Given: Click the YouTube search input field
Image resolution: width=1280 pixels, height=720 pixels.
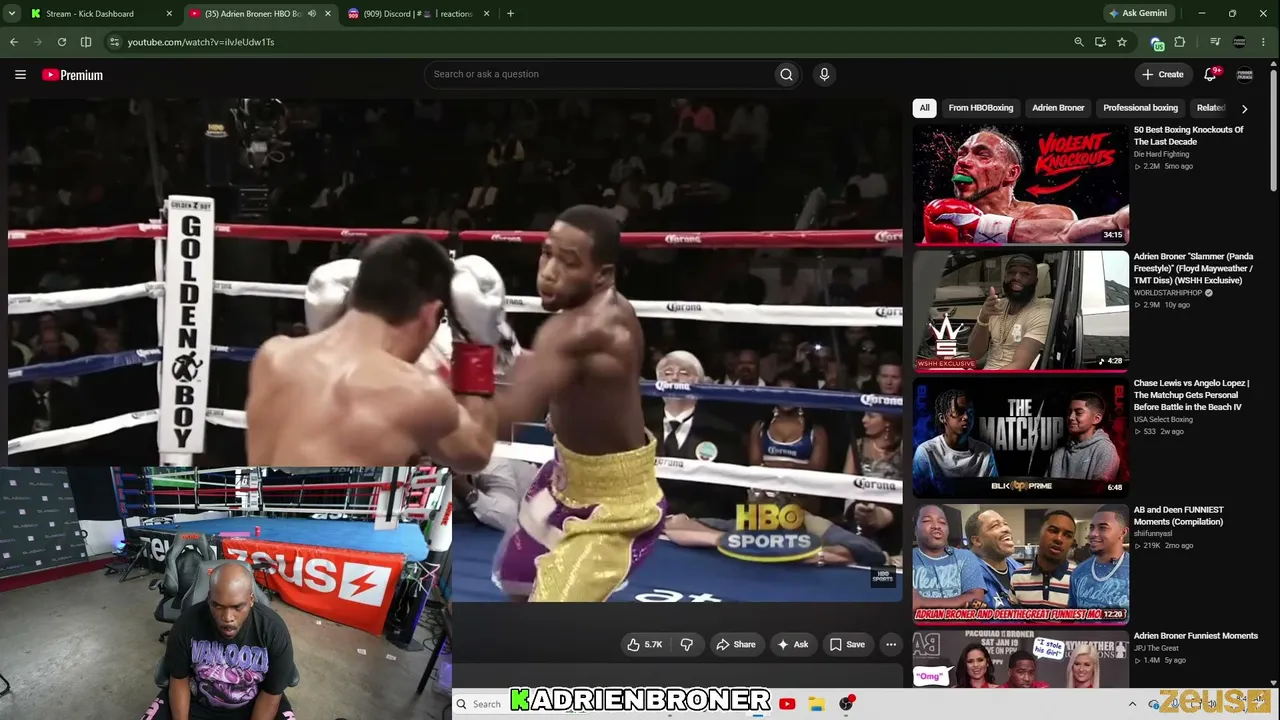Looking at the screenshot, I should (600, 74).
